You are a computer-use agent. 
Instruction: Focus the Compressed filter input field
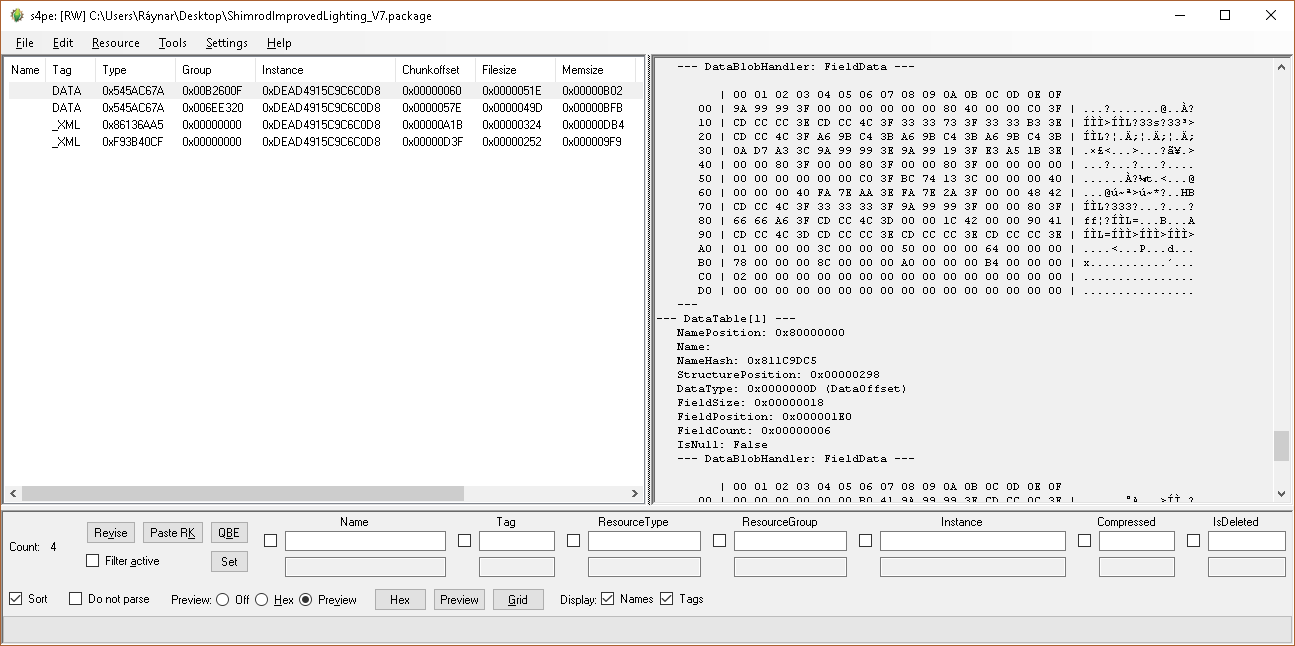1137,541
